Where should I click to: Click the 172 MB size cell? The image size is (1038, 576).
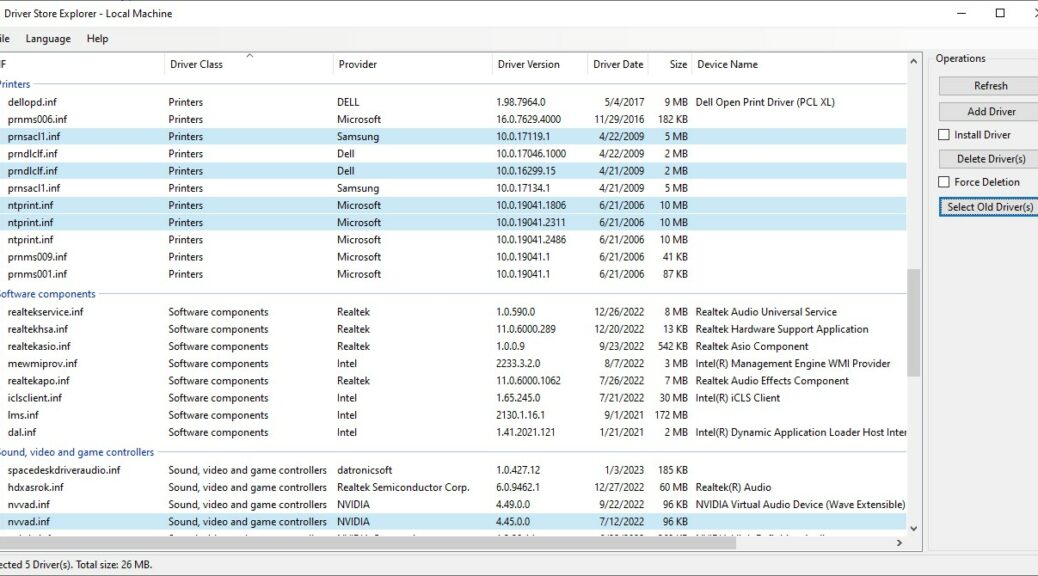(x=671, y=415)
